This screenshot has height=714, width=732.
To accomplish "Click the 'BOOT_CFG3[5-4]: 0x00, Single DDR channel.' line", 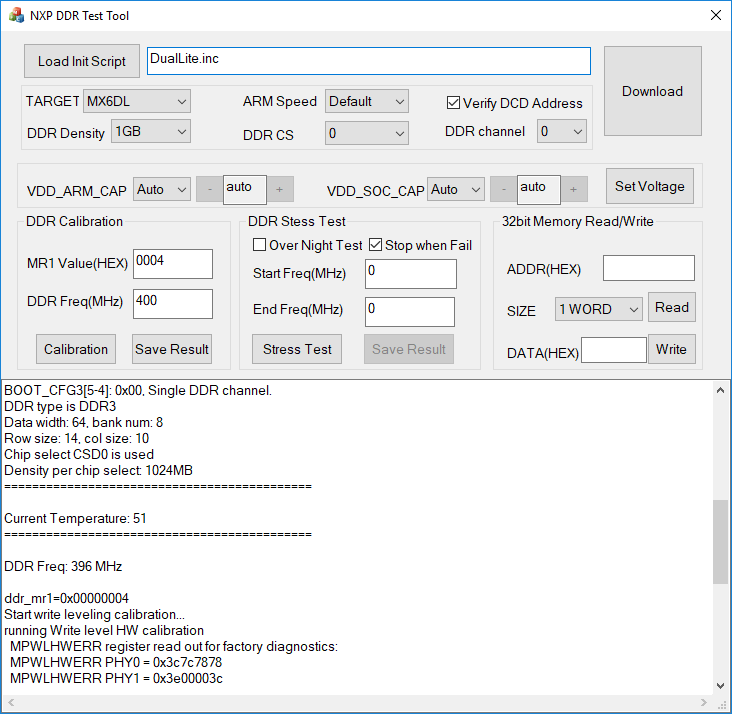I will (138, 390).
